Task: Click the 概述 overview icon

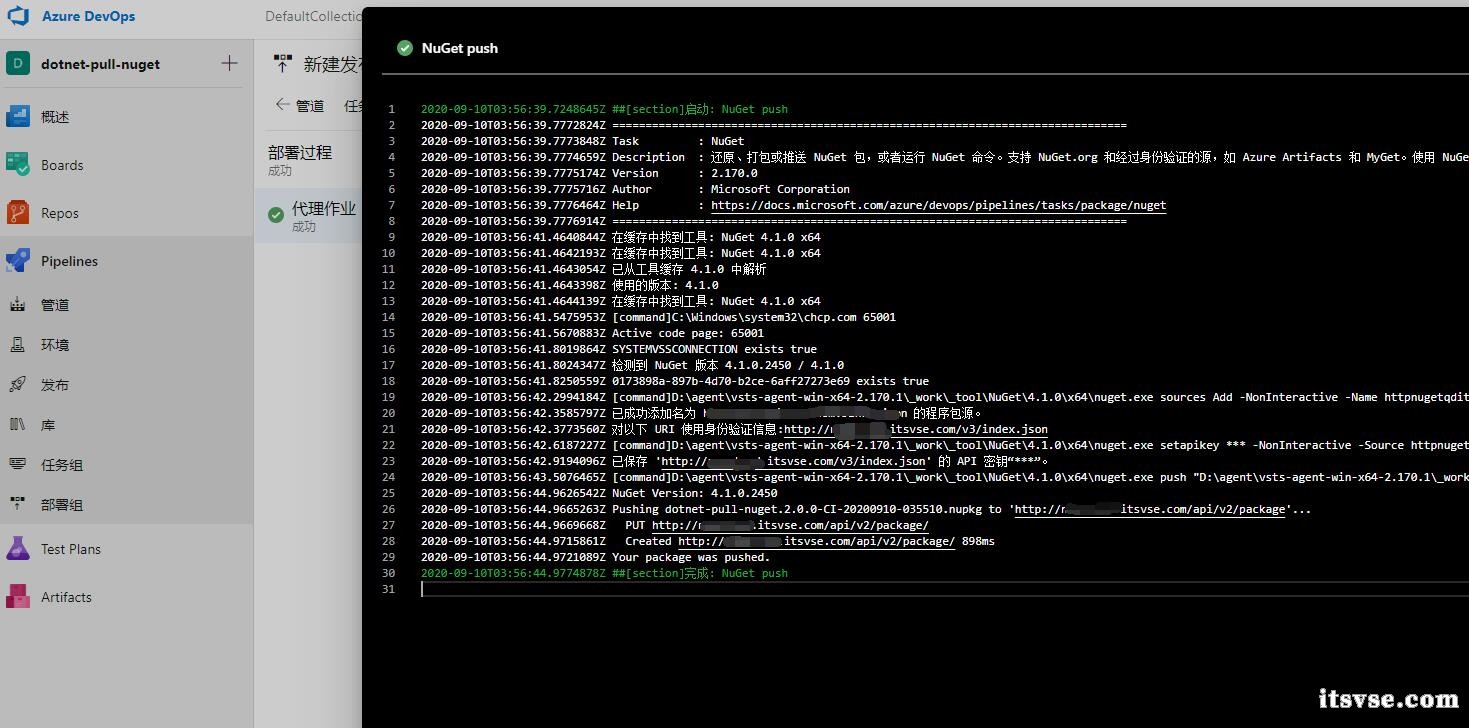Action: point(18,117)
